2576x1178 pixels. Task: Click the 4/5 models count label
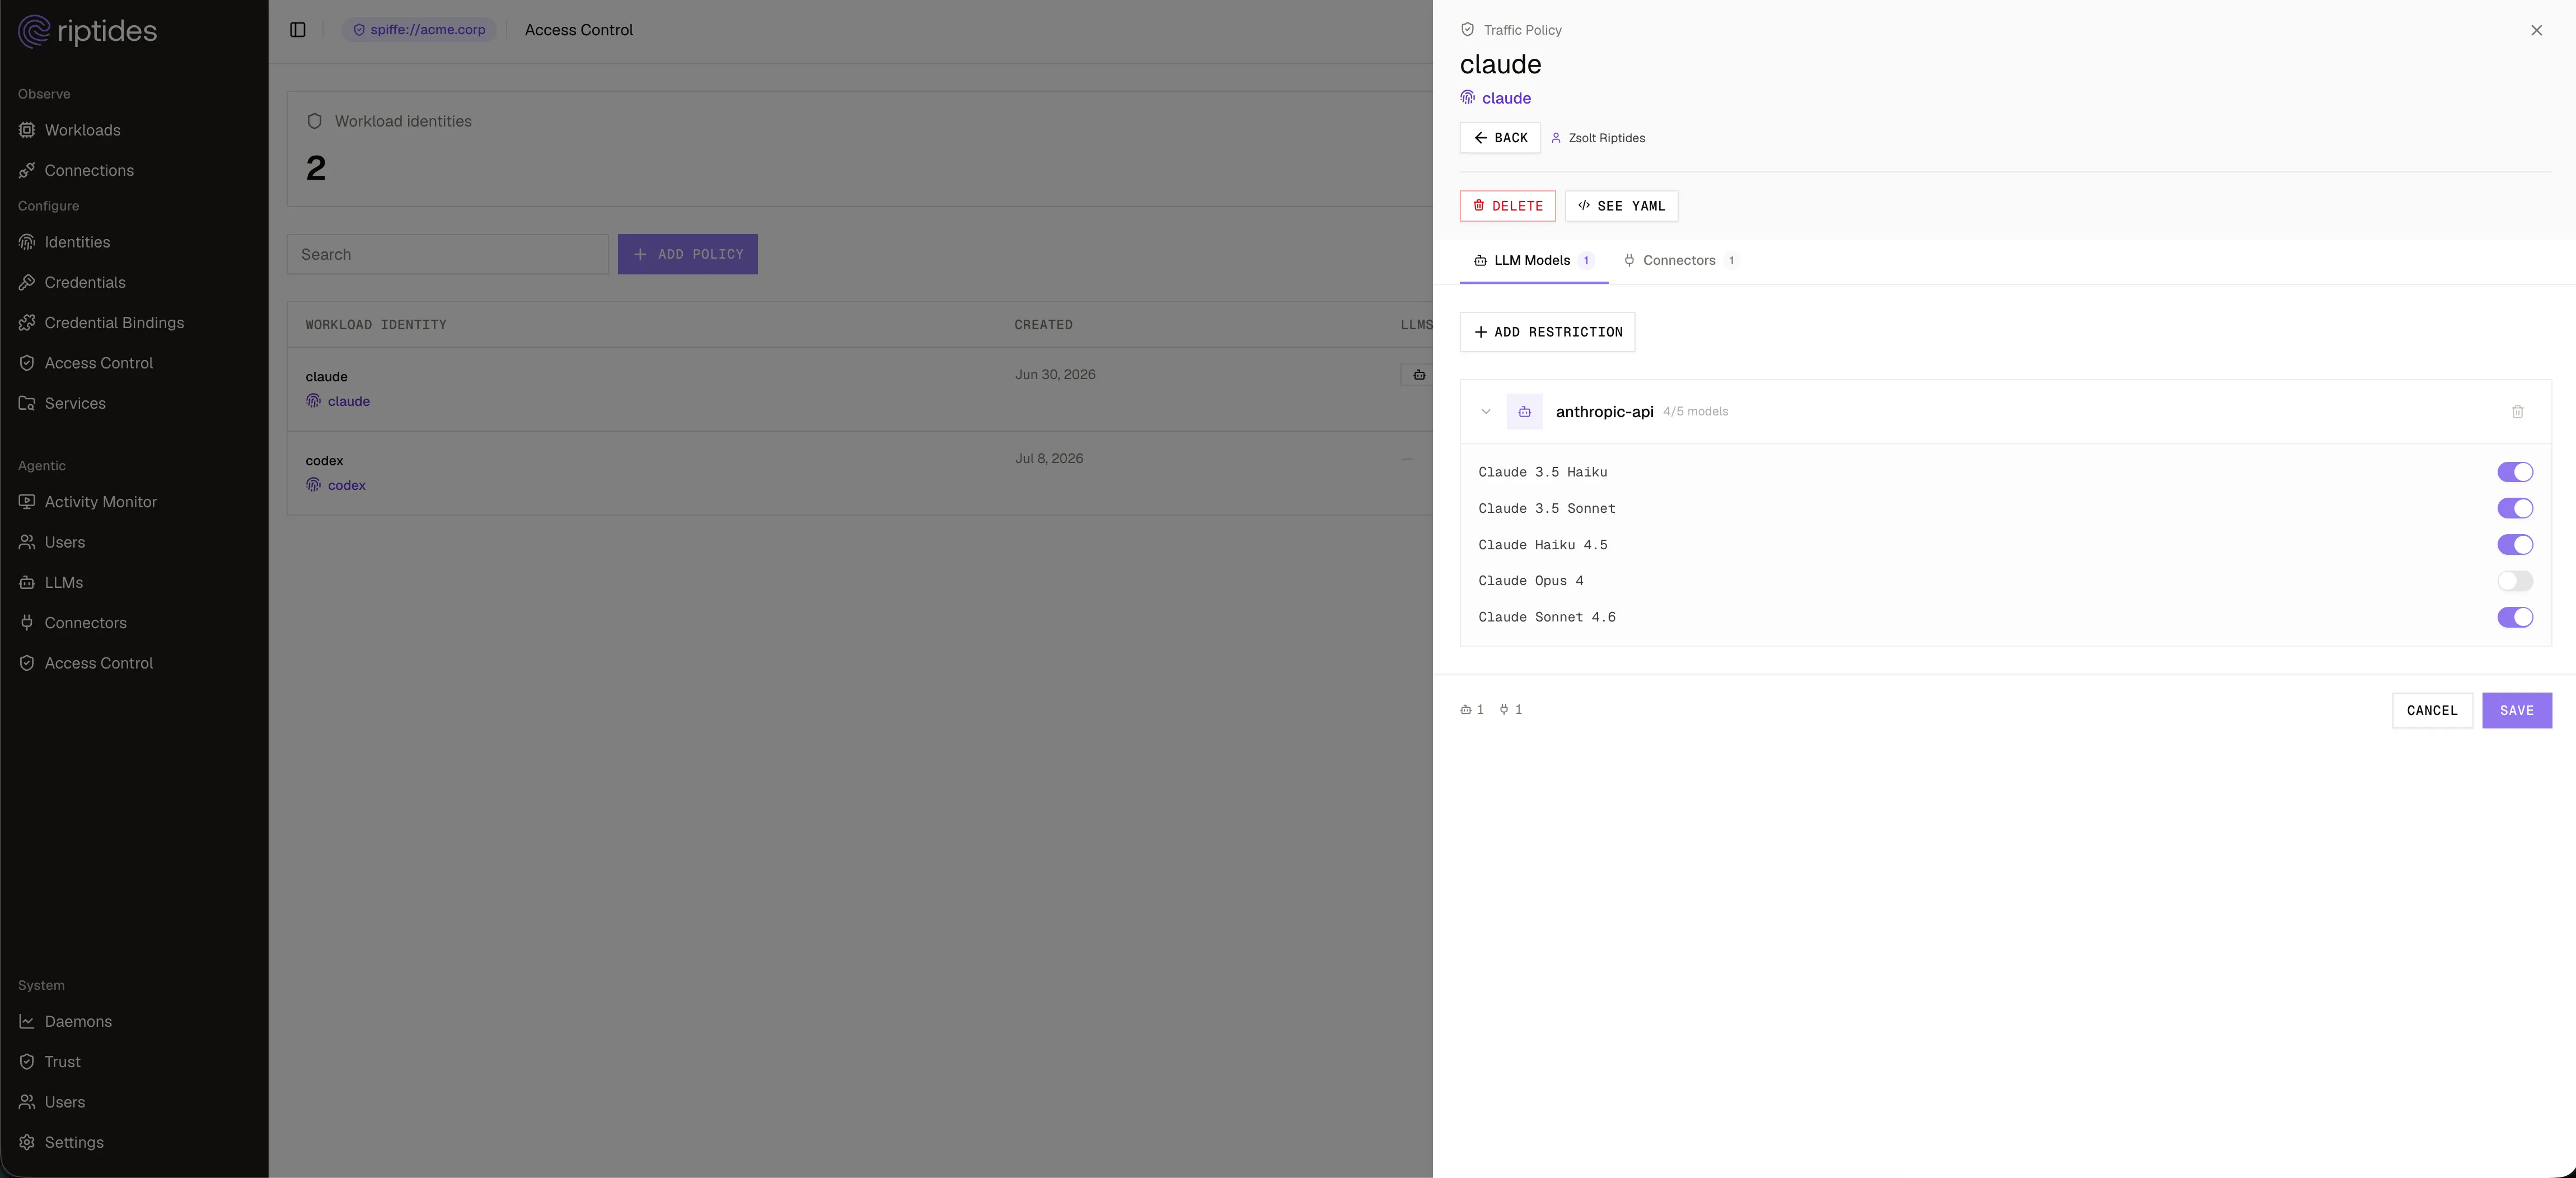1695,411
